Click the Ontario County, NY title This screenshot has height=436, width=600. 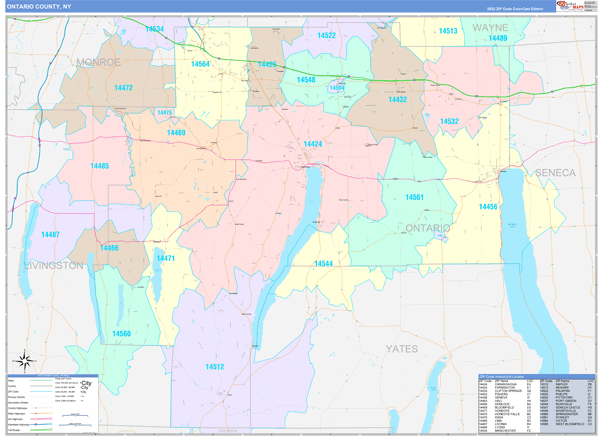39,7
